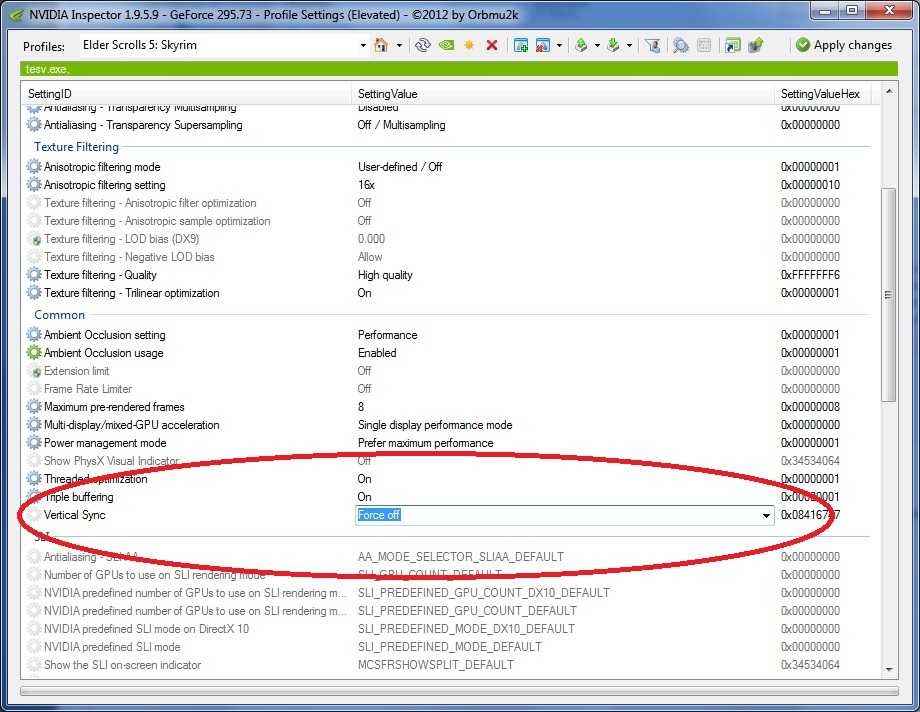Screen dimensions: 920x712
Task: Click the Off / Multisampling value
Action: point(401,125)
